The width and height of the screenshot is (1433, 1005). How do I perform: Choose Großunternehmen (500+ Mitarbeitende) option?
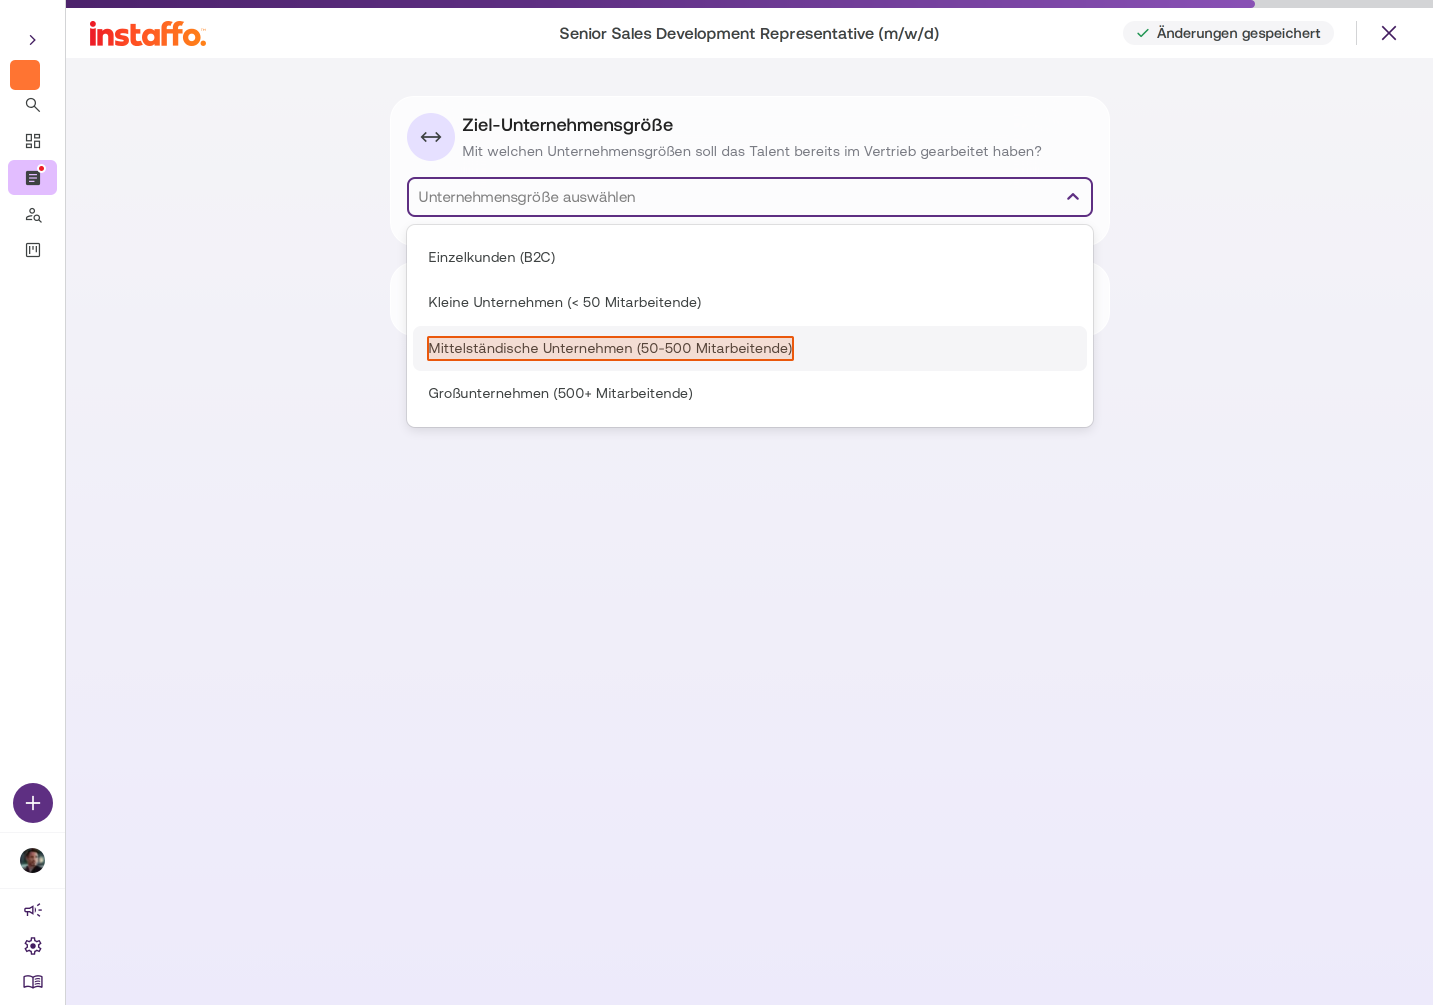(750, 393)
